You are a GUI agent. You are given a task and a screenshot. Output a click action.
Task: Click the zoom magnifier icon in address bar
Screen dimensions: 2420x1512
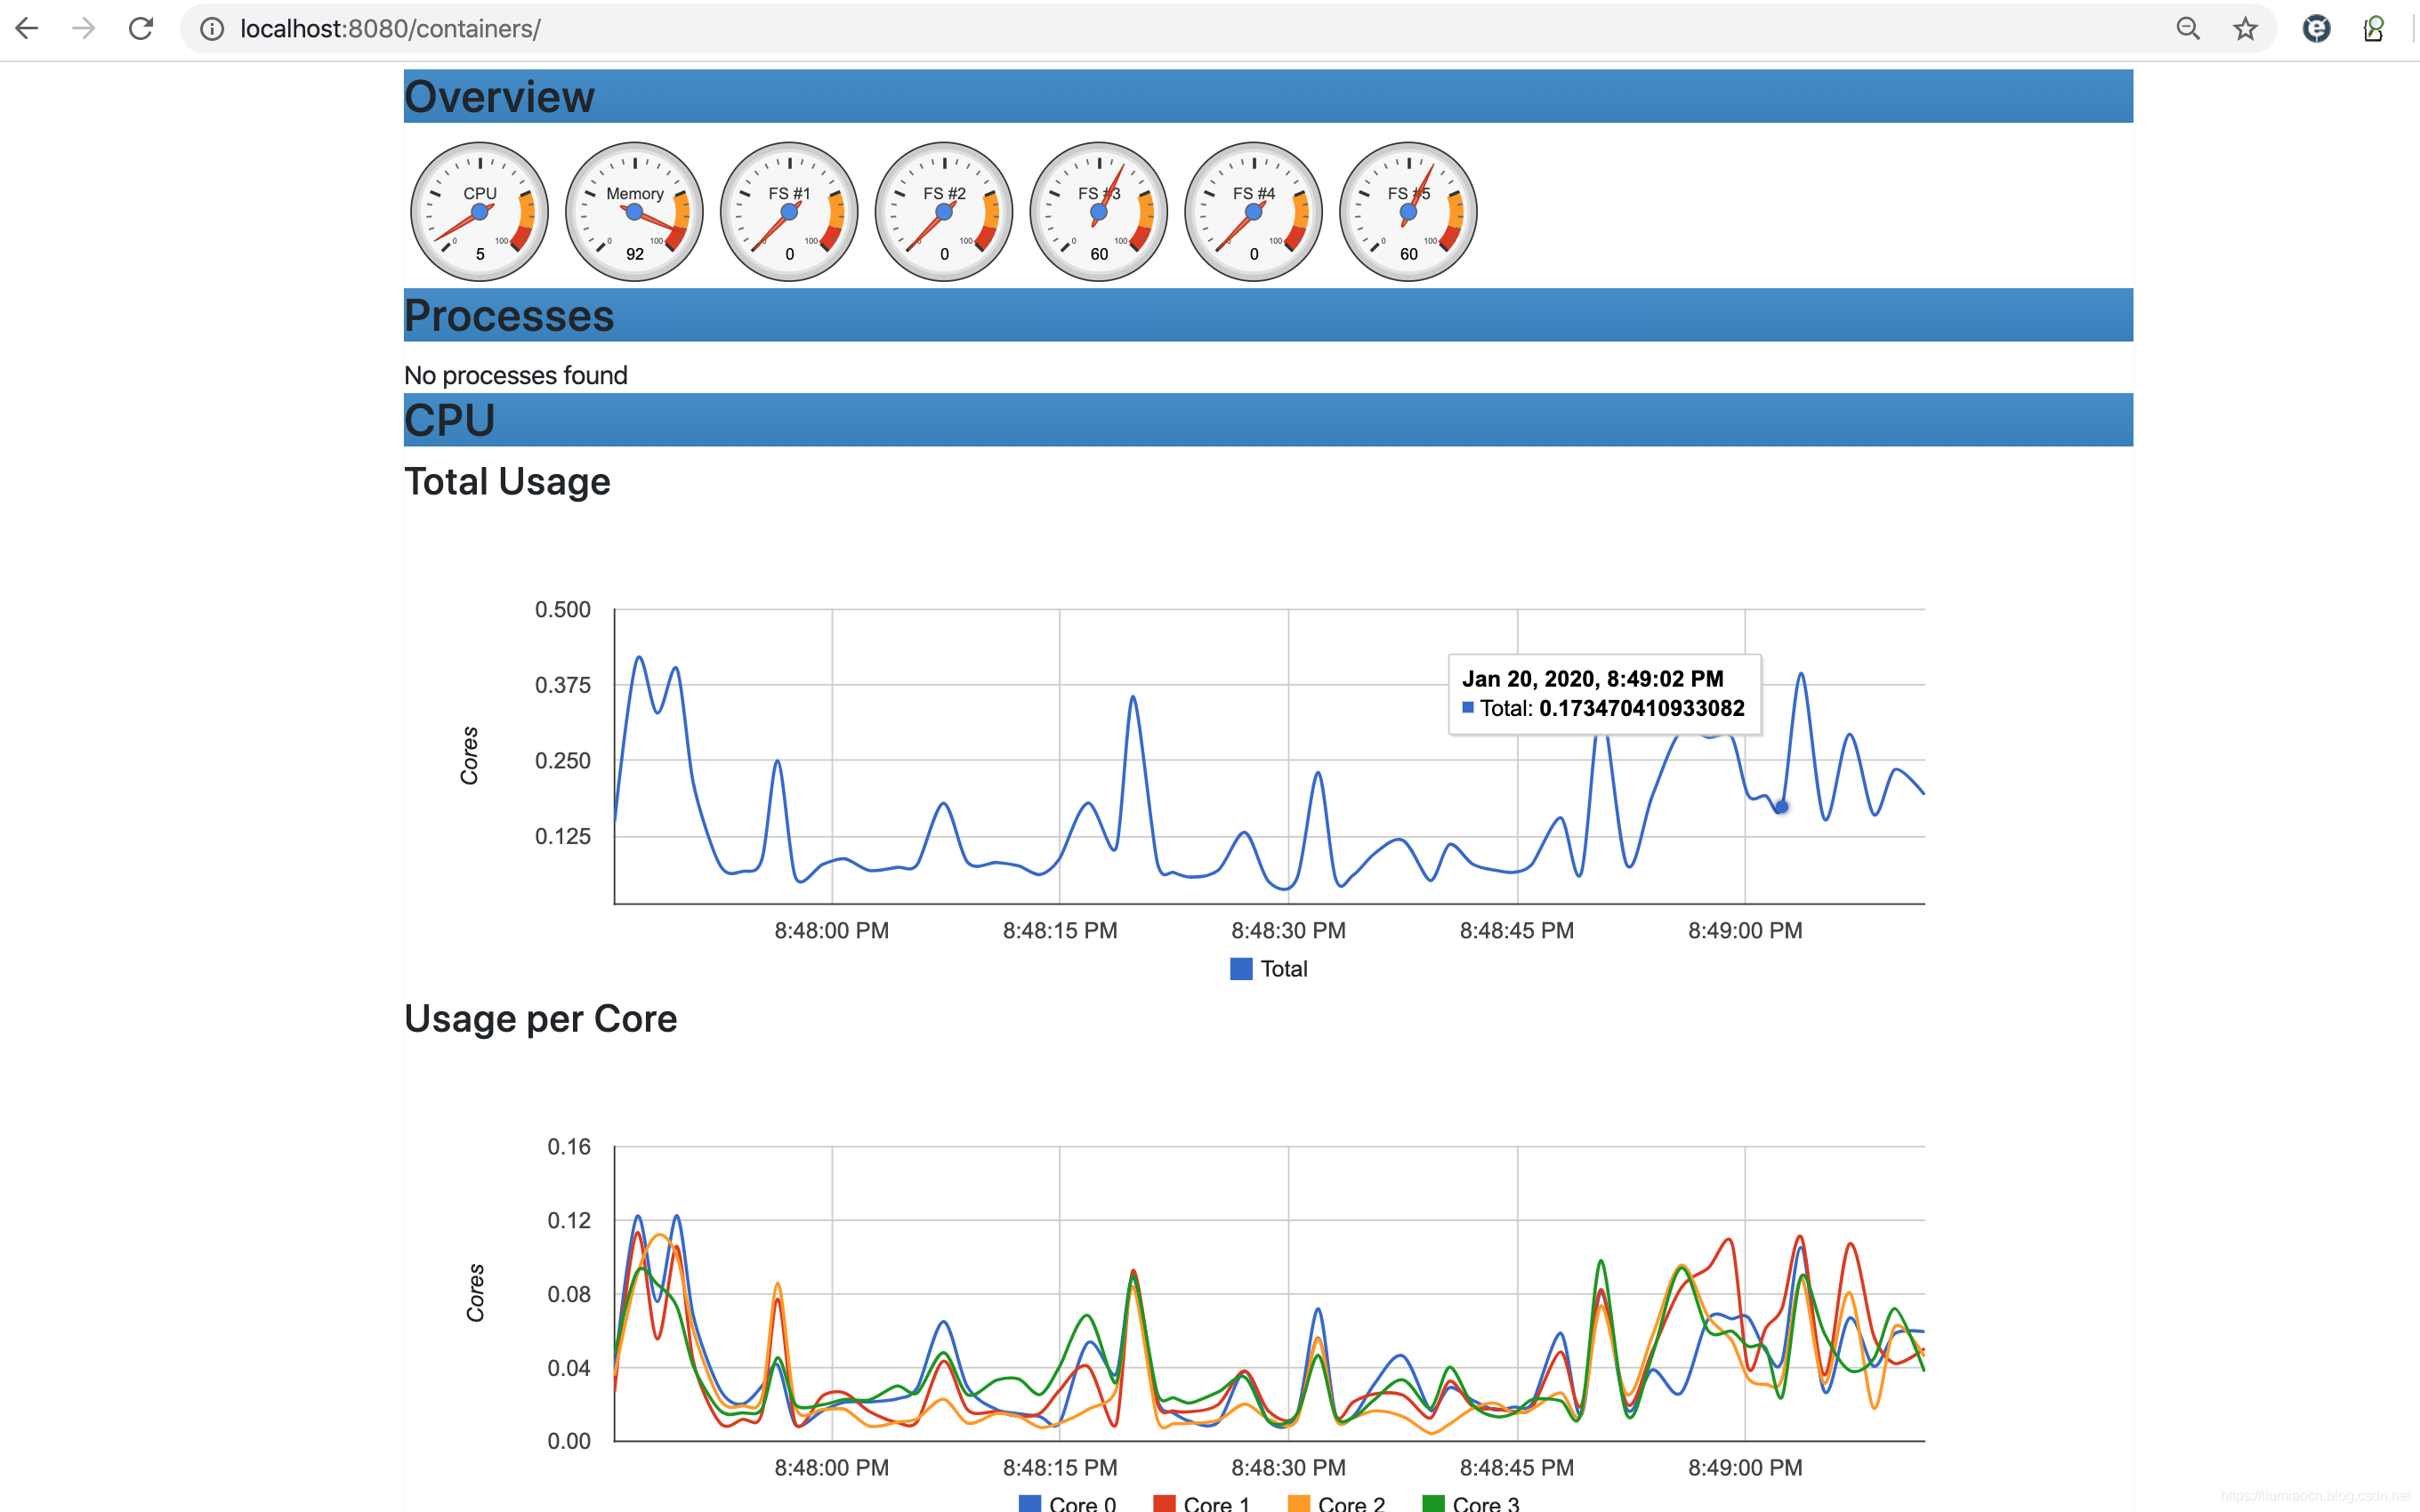(x=2188, y=29)
